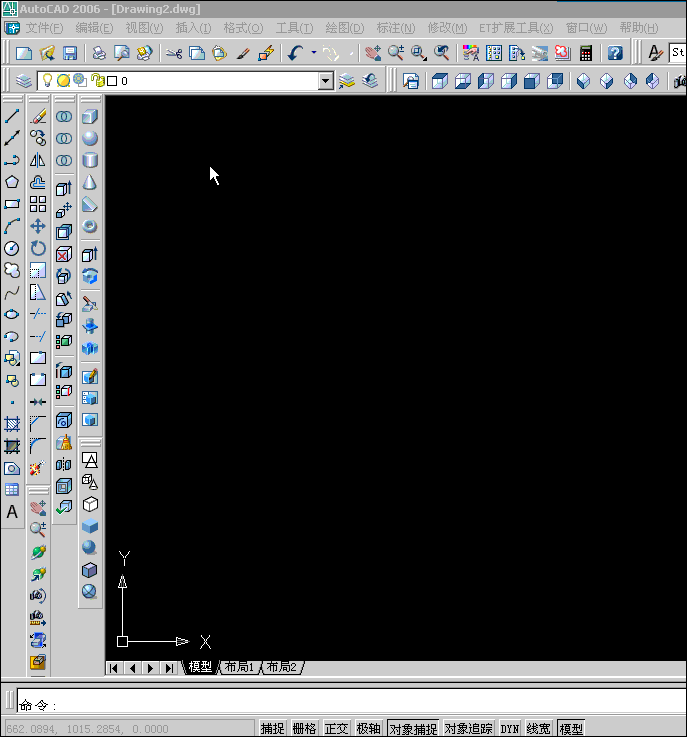This screenshot has width=687, height=737.
Task: Jump to last layout tab arrow
Action: pos(169,668)
